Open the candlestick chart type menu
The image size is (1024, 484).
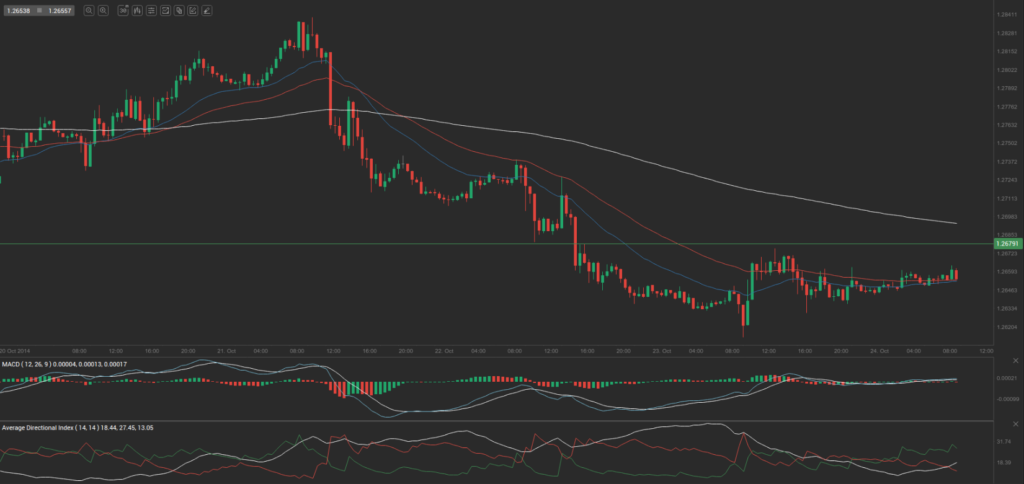[x=137, y=10]
